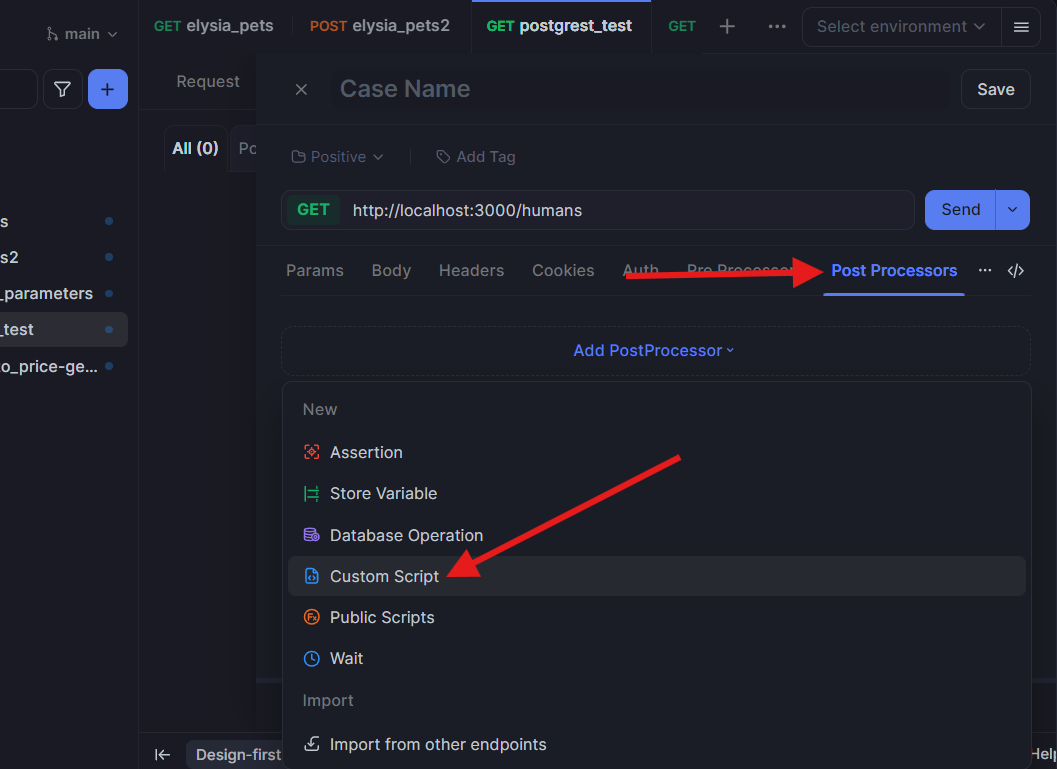Screen dimensions: 1057x769
Task: Switch to the Headers tab
Action: coord(471,270)
